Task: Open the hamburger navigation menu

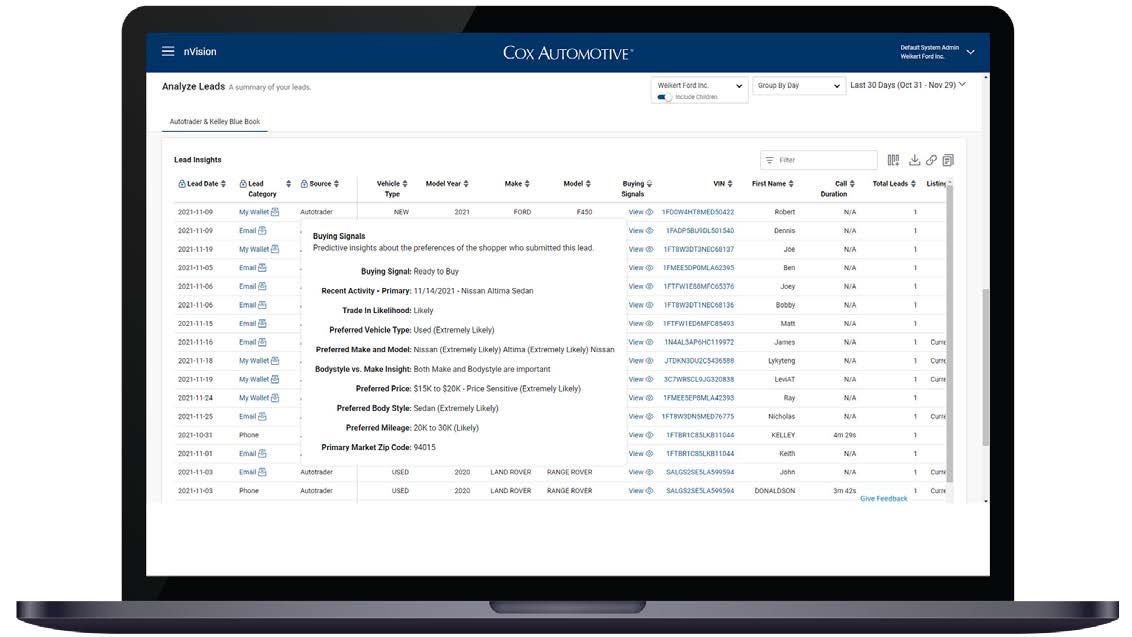Action: click(167, 51)
